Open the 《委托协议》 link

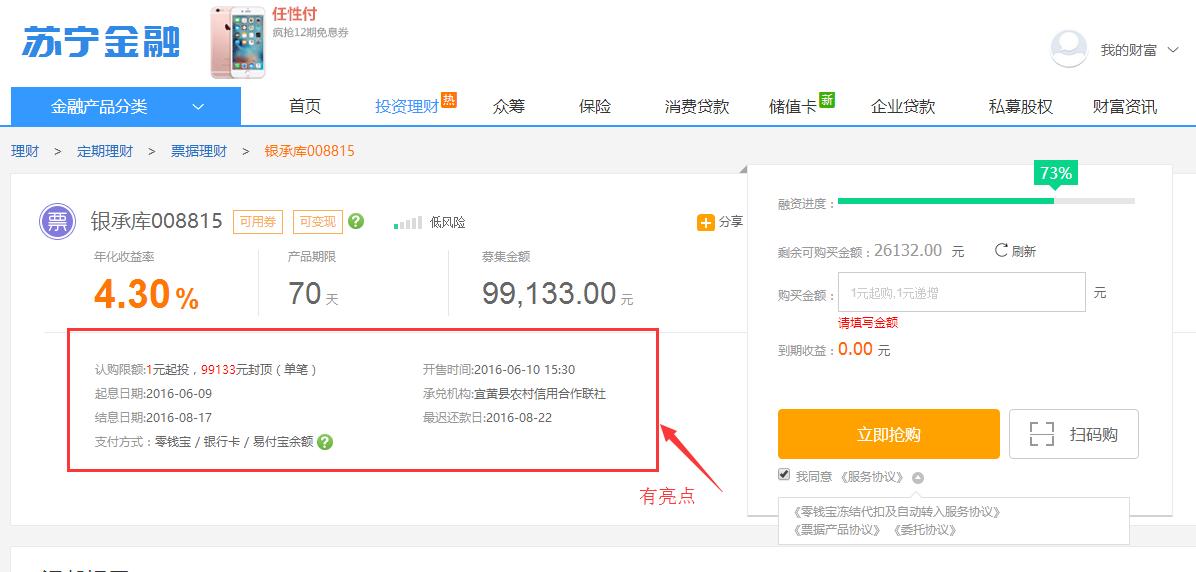pos(926,529)
